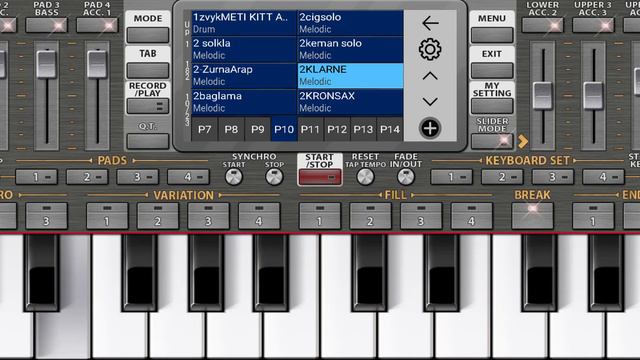640x360 pixels.
Task: Trigger FILL button 3
Action: (x=421, y=216)
